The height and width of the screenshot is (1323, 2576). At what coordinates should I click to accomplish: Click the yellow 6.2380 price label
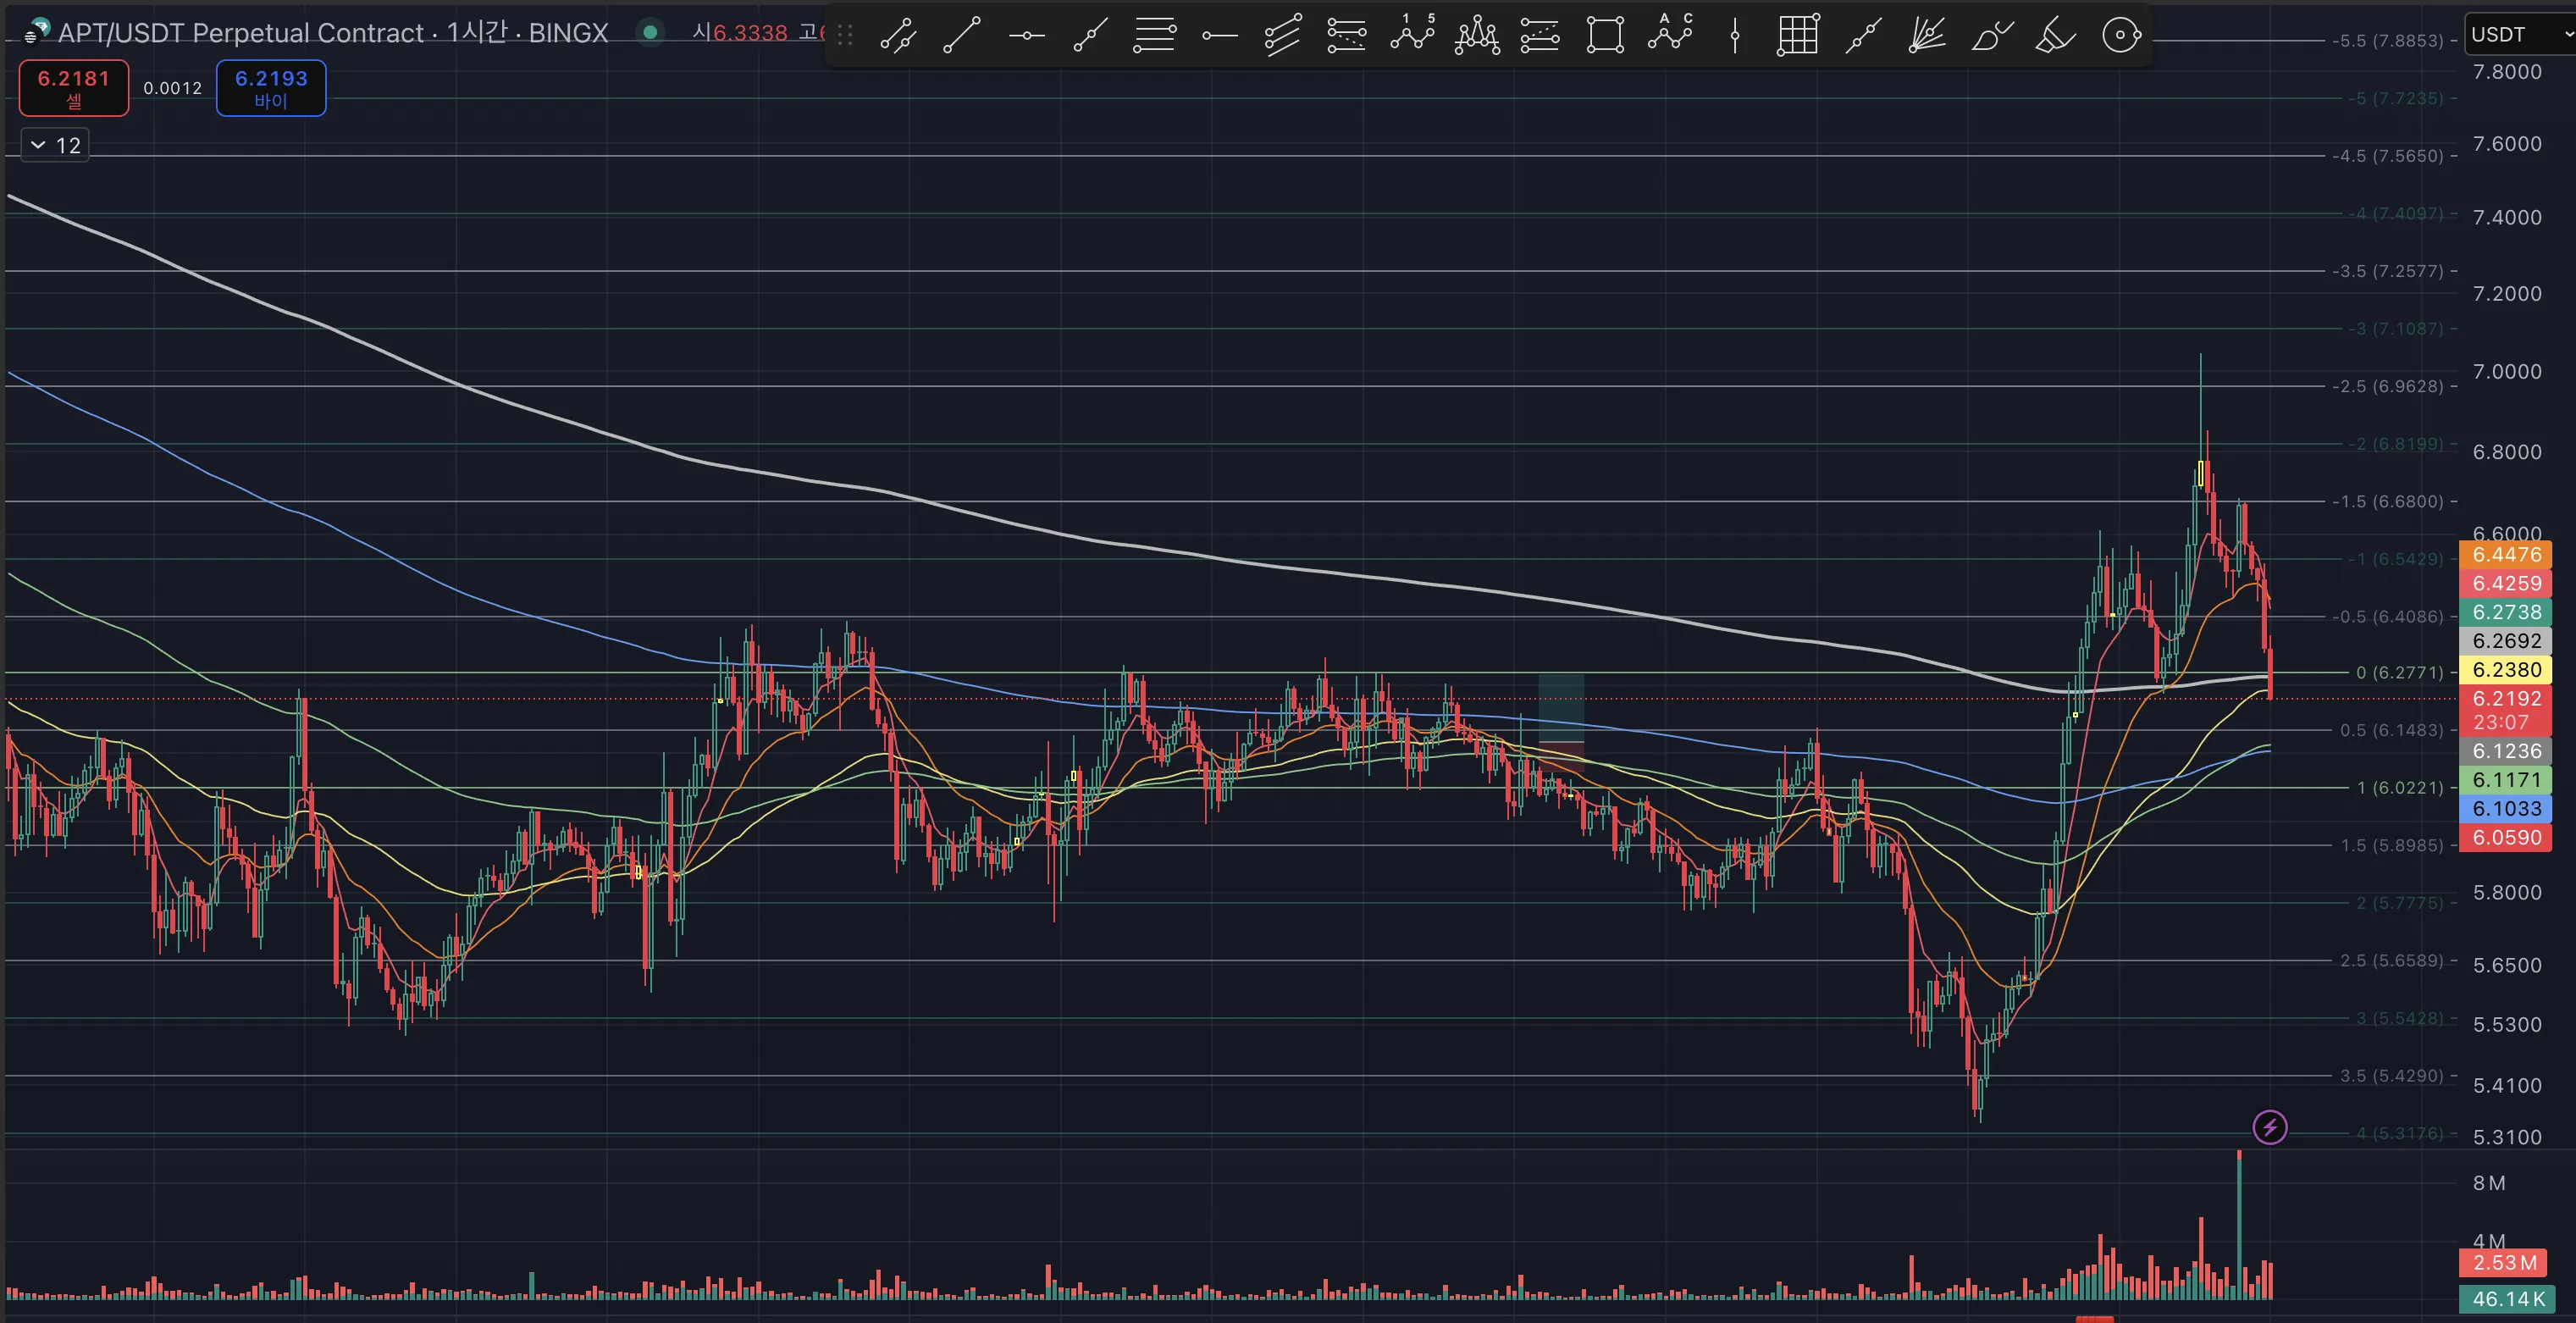(x=2505, y=670)
